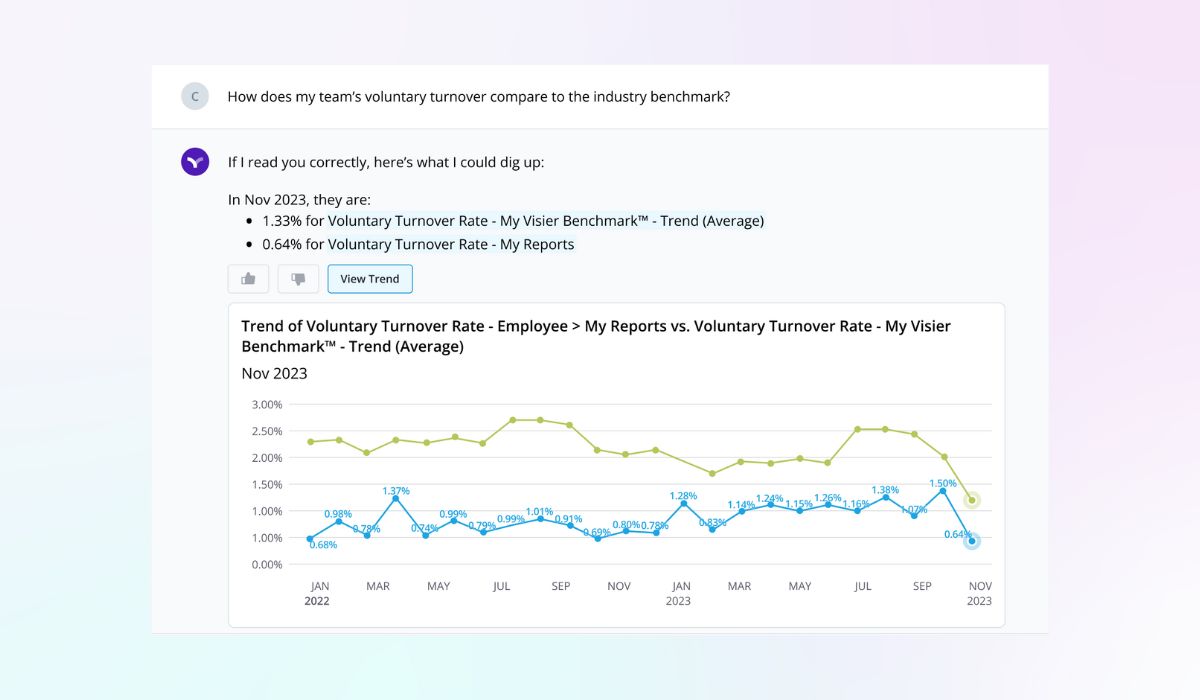Select the highlighted blue My Reports point at Nov 2023

[972, 541]
